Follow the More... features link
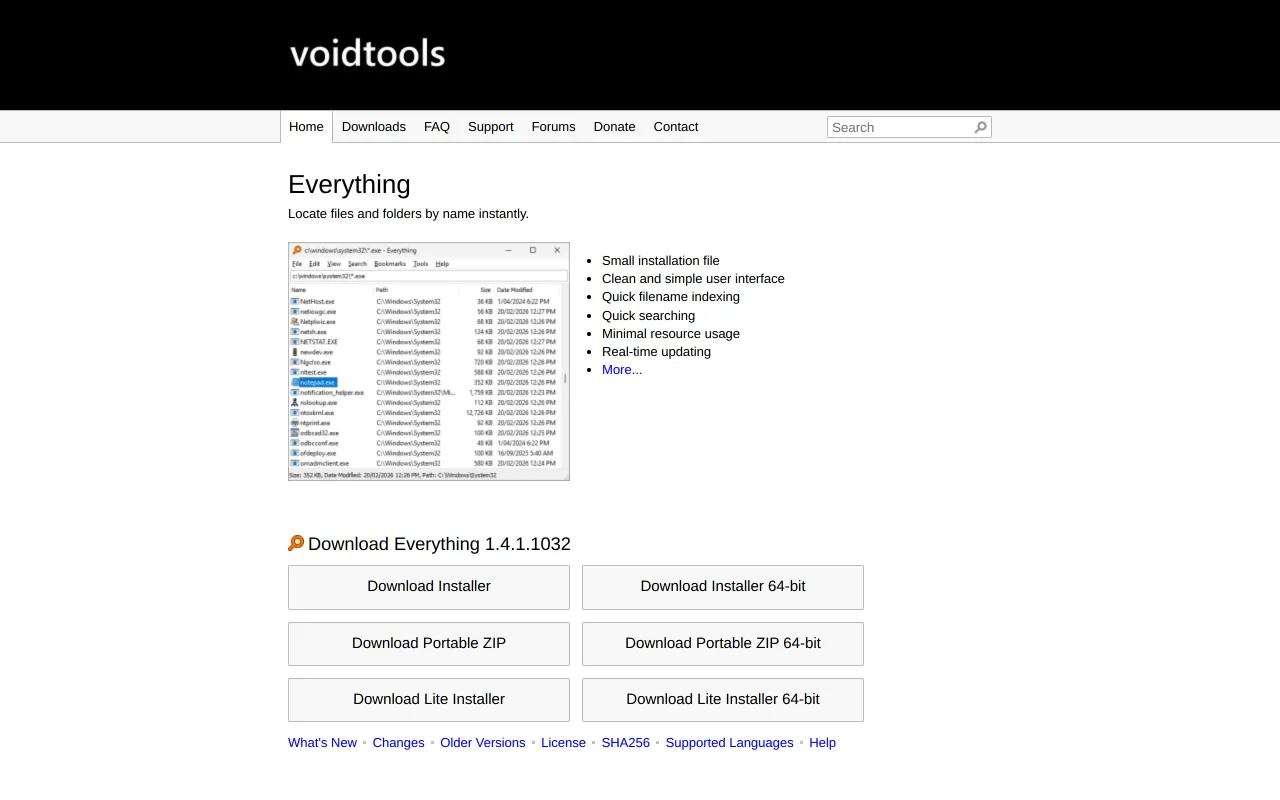The width and height of the screenshot is (1280, 800). coord(622,370)
